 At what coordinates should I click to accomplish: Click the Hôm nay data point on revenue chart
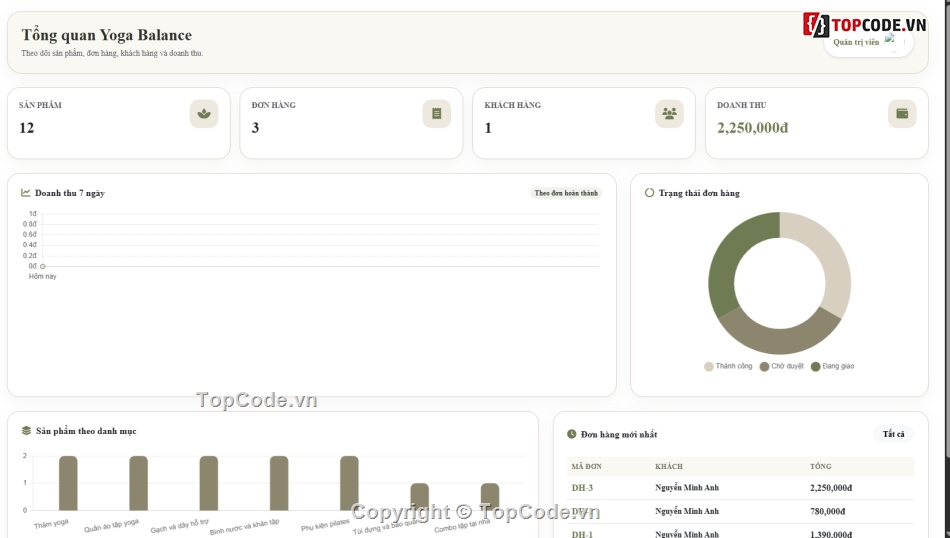click(x=42, y=266)
